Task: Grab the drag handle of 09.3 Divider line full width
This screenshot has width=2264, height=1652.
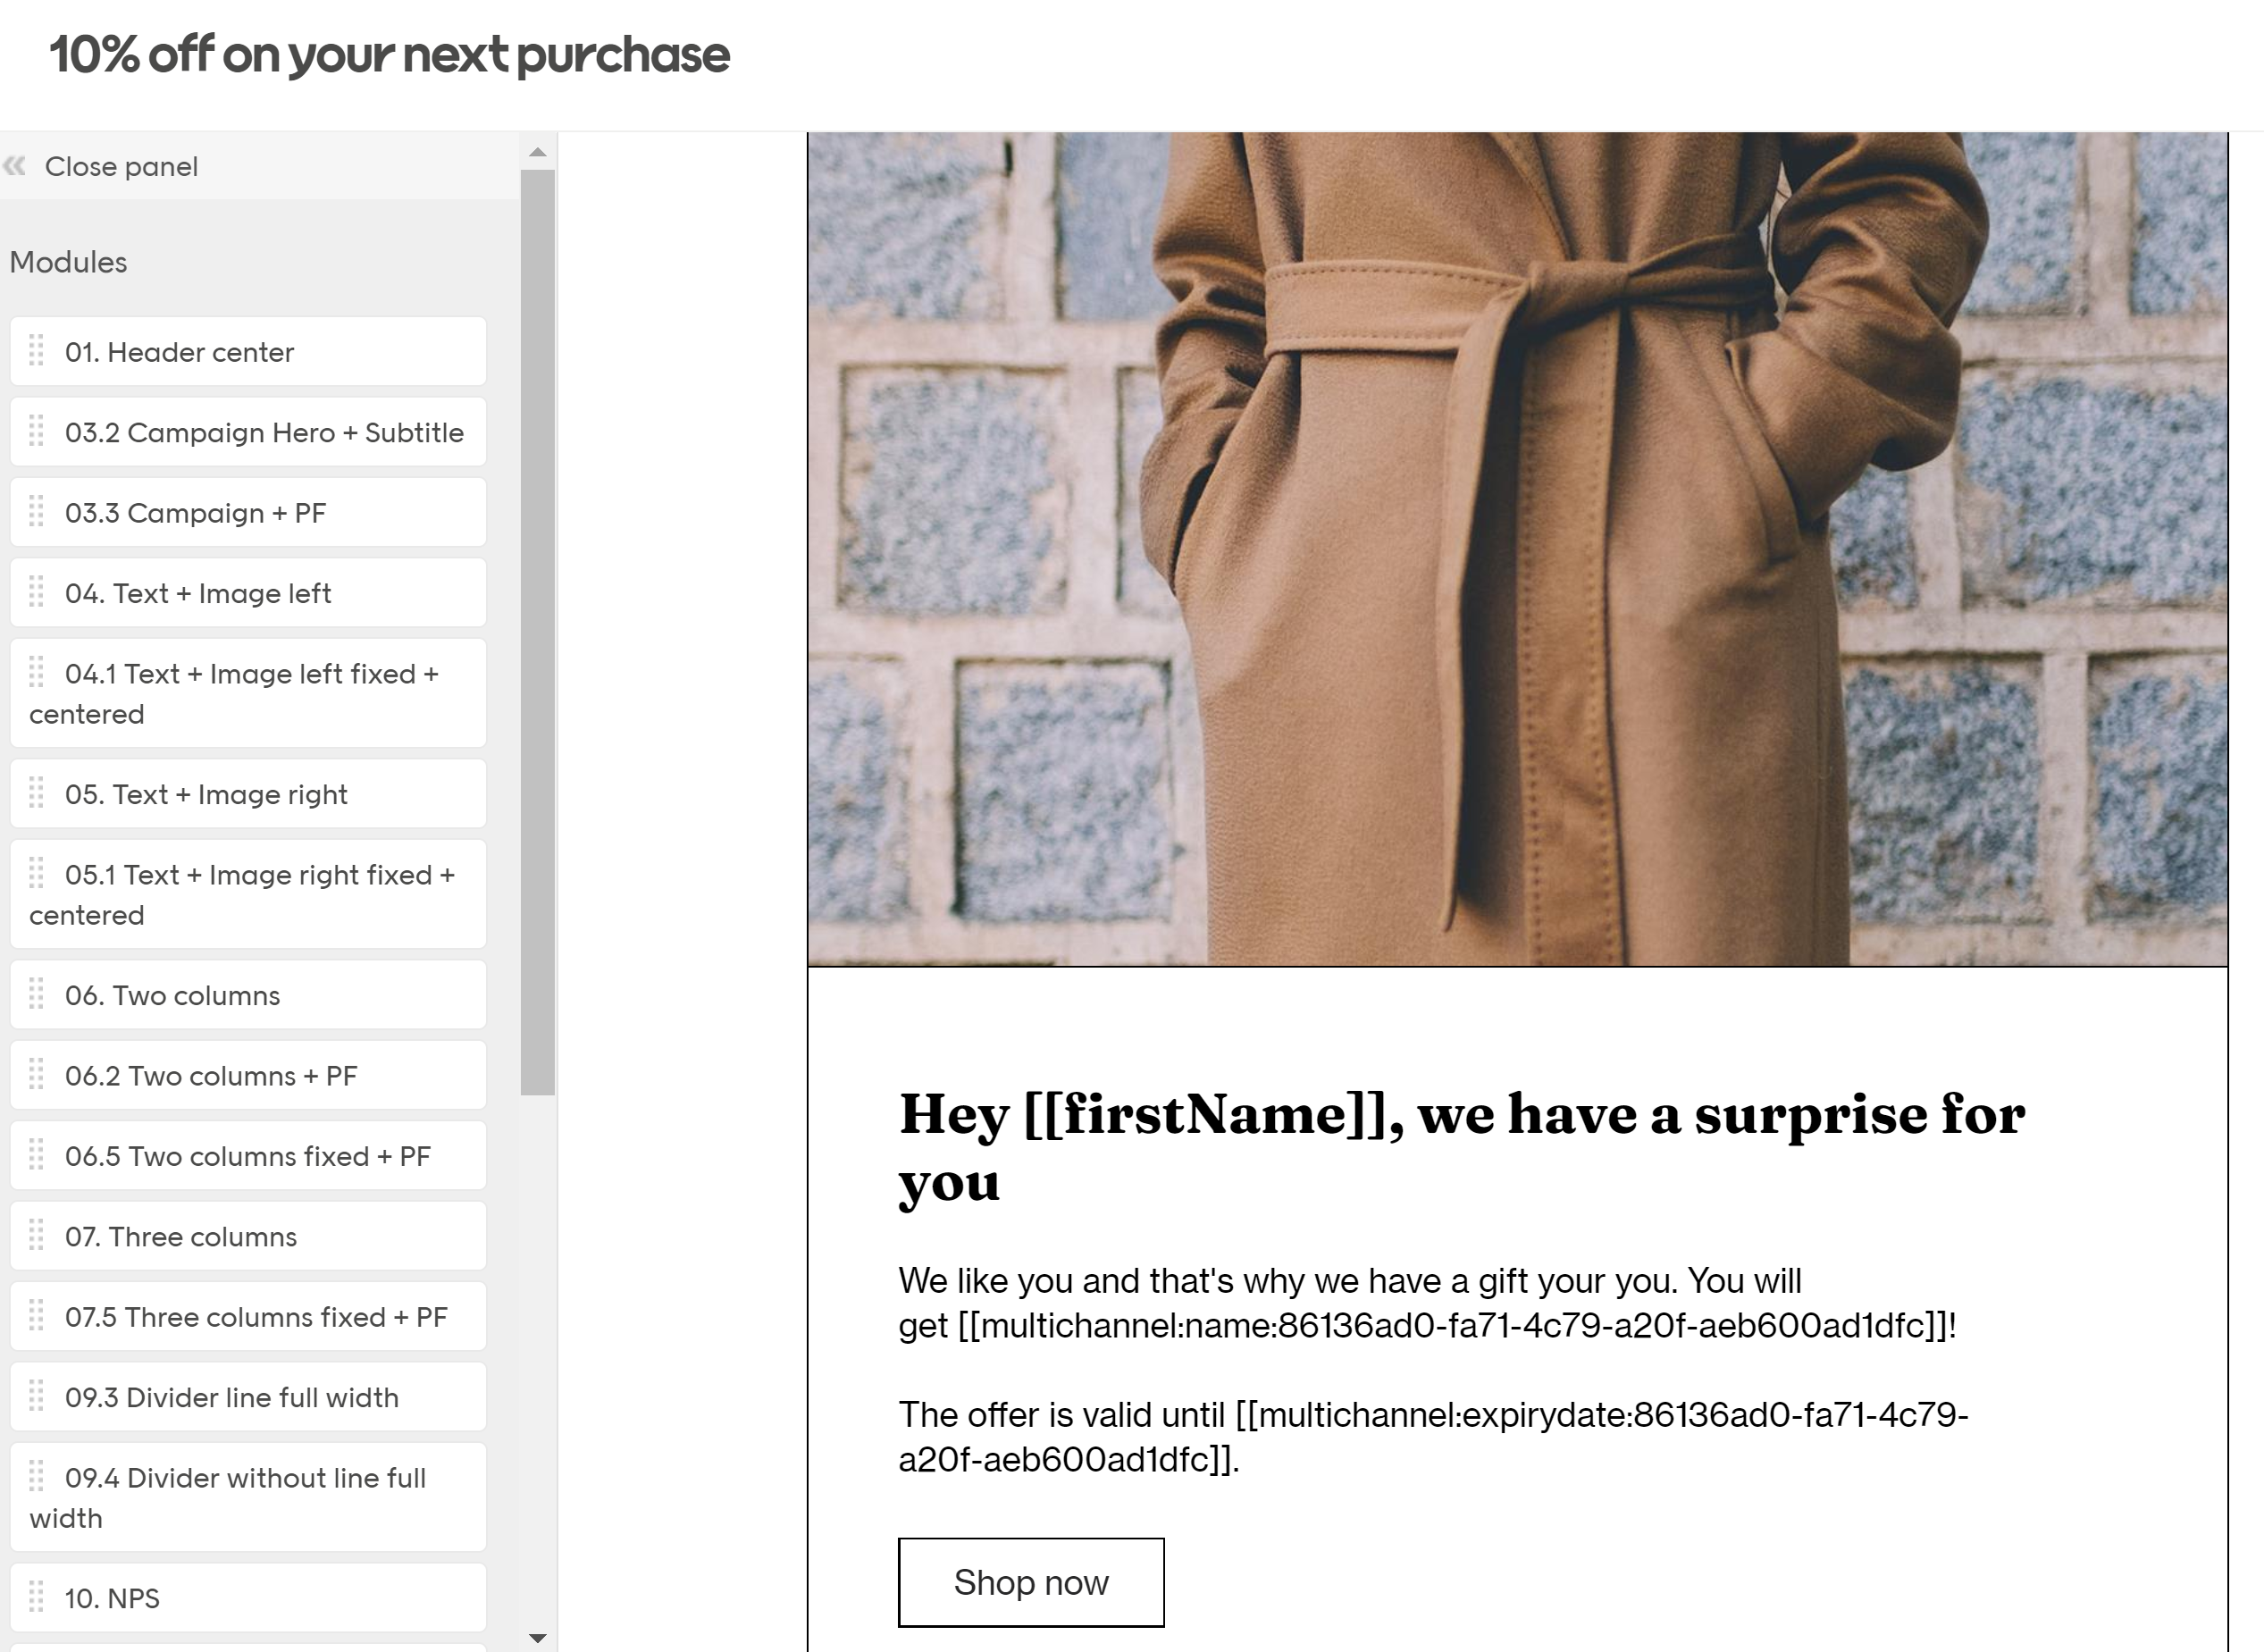Action: tap(38, 1396)
